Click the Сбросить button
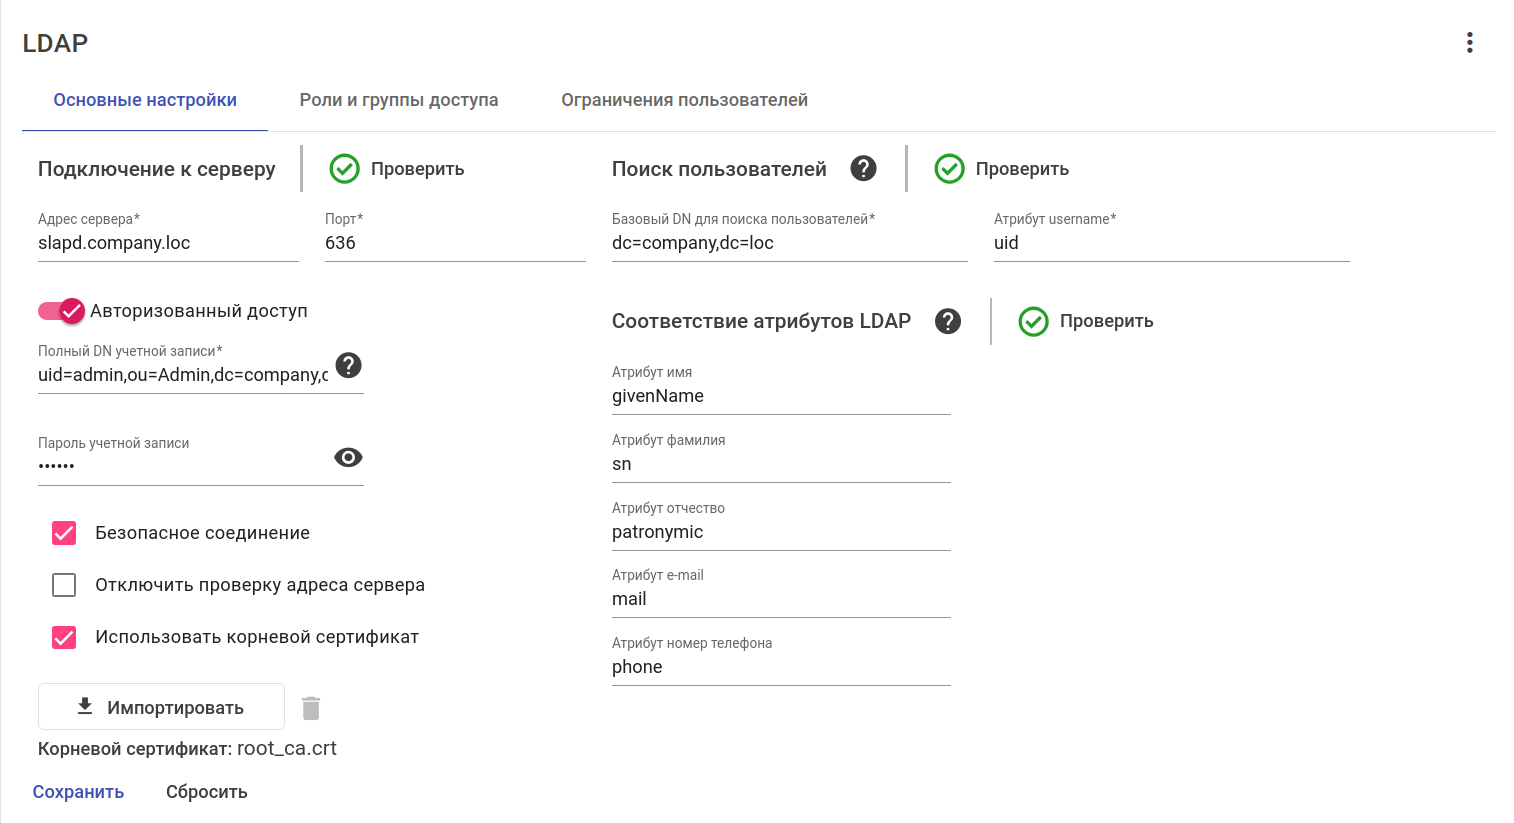This screenshot has width=1514, height=823. pos(207,792)
